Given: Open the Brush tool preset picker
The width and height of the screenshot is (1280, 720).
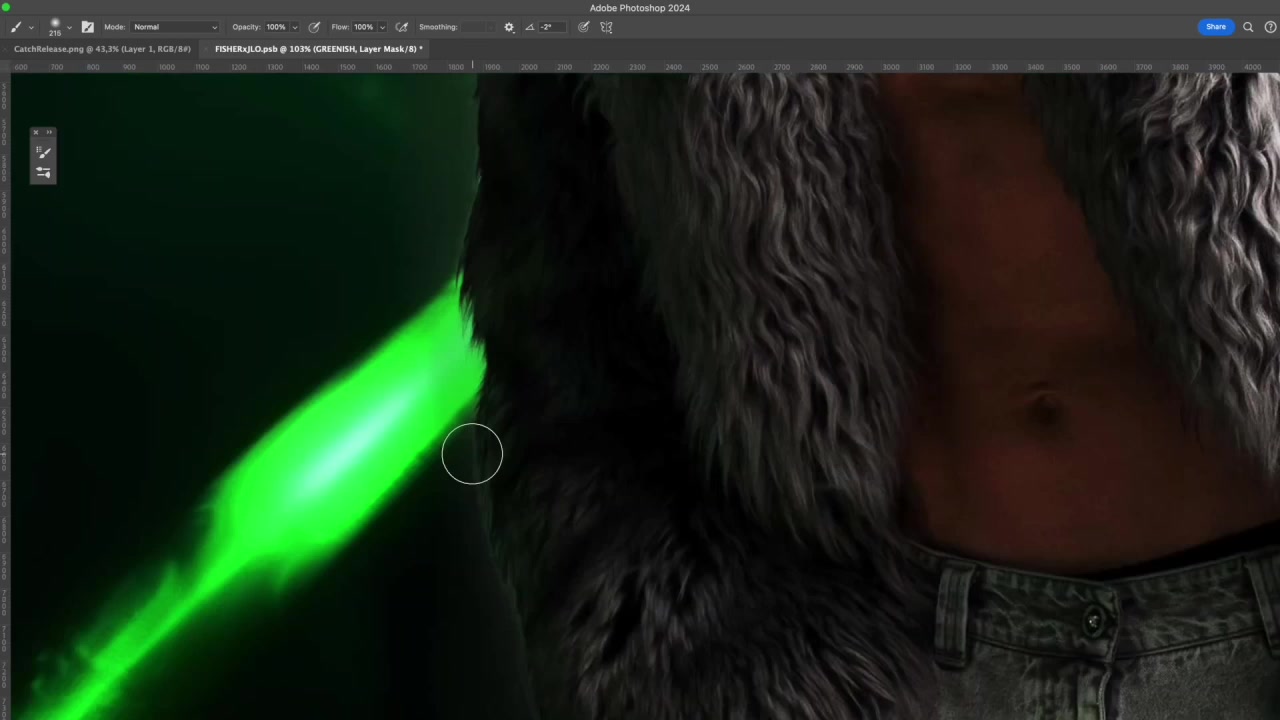Looking at the screenshot, I should (x=16, y=27).
